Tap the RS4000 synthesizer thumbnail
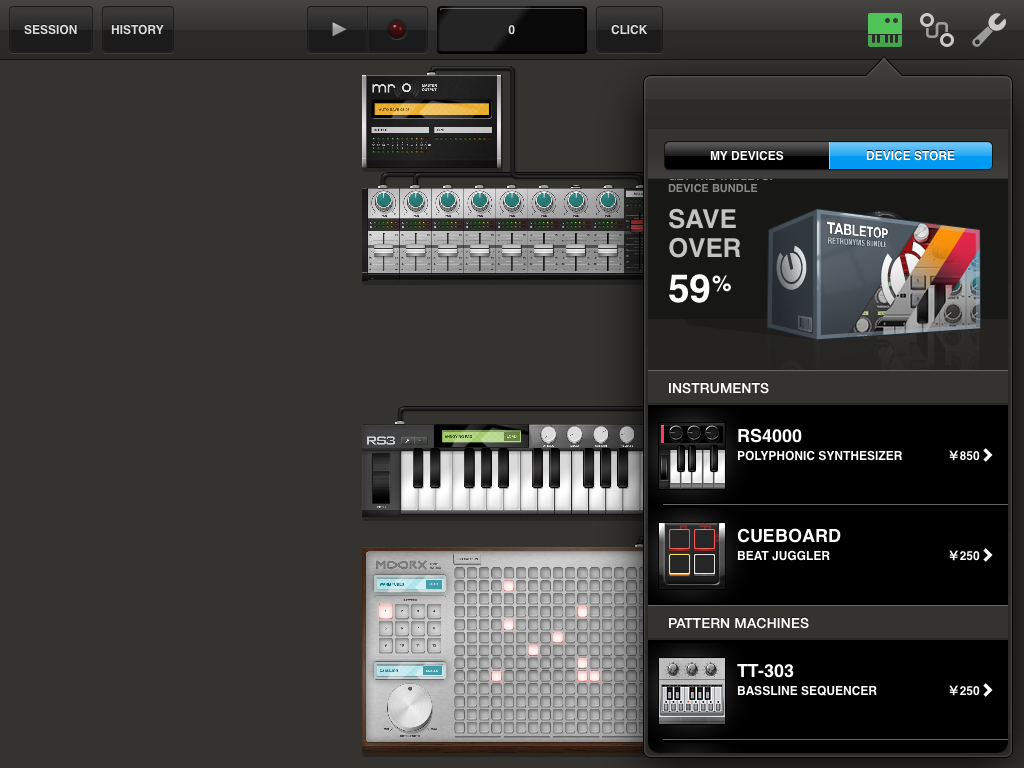Image resolution: width=1024 pixels, height=768 pixels. (692, 455)
